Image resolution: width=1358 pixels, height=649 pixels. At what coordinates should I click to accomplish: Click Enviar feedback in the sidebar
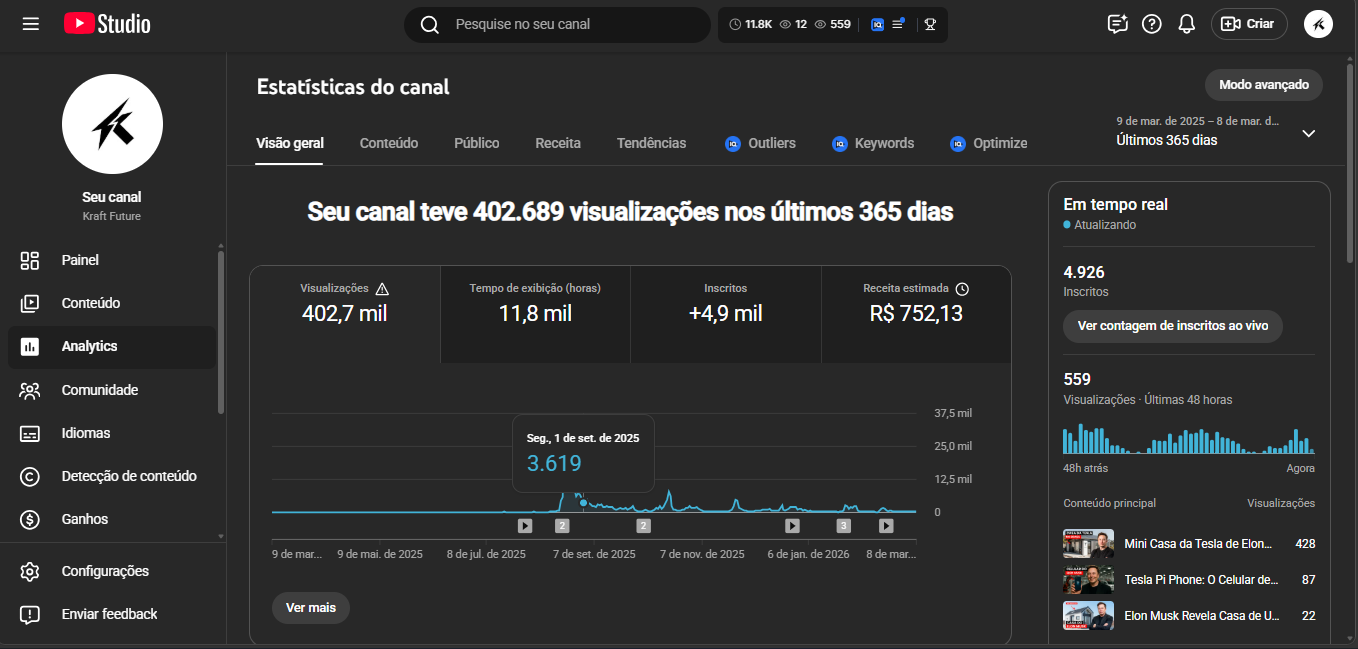coord(112,614)
